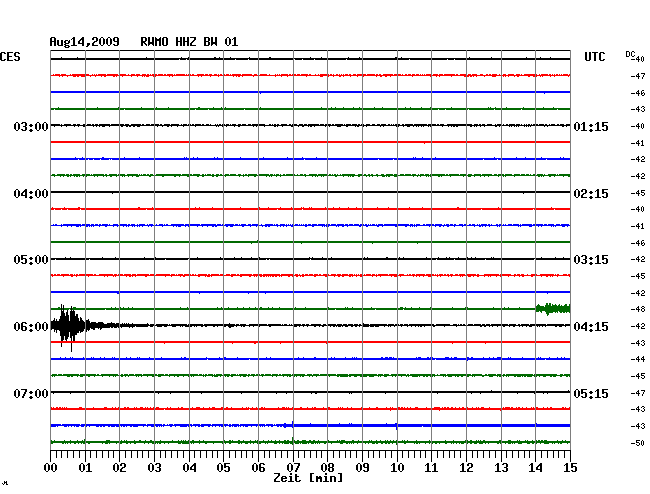Click the 01:15 UTC time label

pos(591,126)
